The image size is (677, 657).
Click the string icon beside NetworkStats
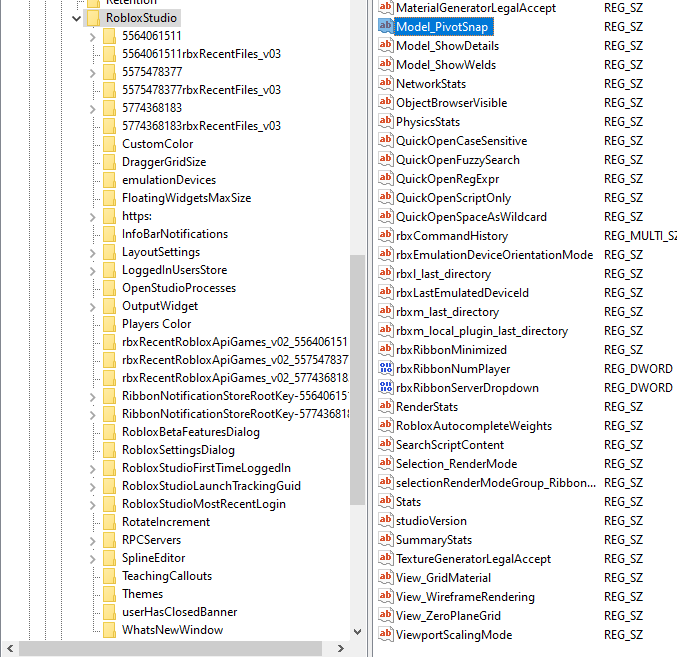coord(385,83)
